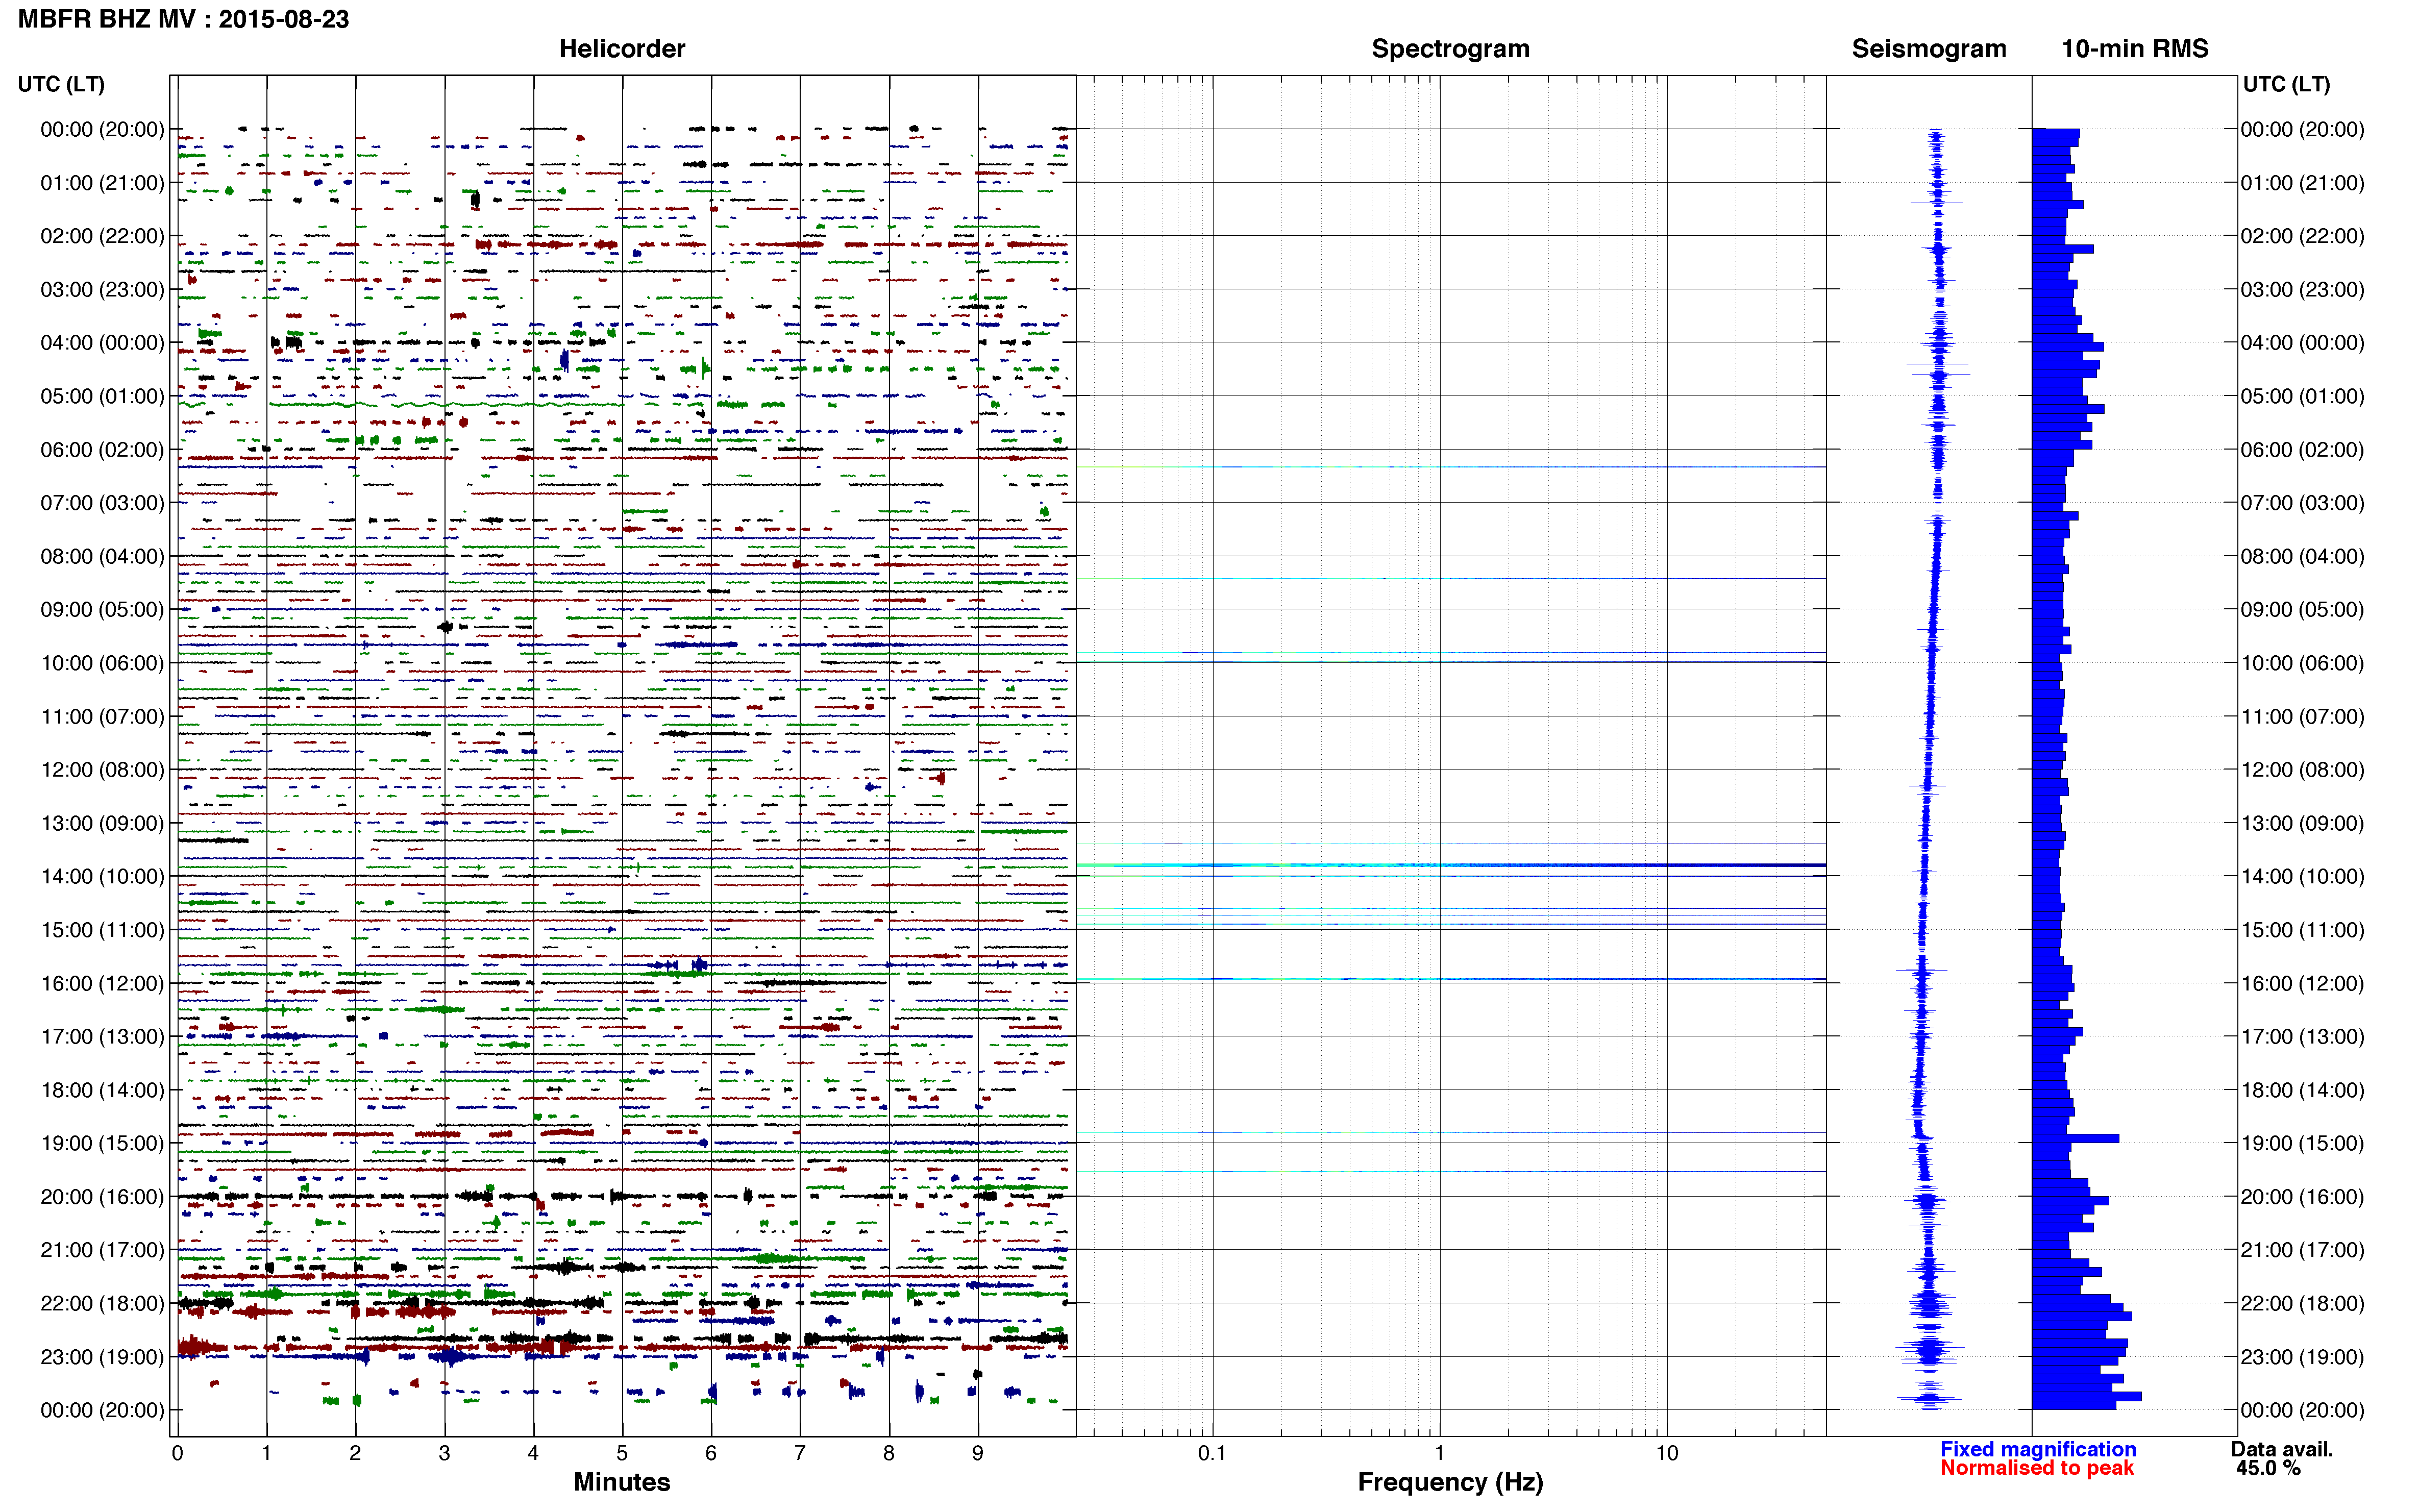Viewport: 2419px width, 1512px height.
Task: Click minute tick label 0
Action: point(177,1453)
